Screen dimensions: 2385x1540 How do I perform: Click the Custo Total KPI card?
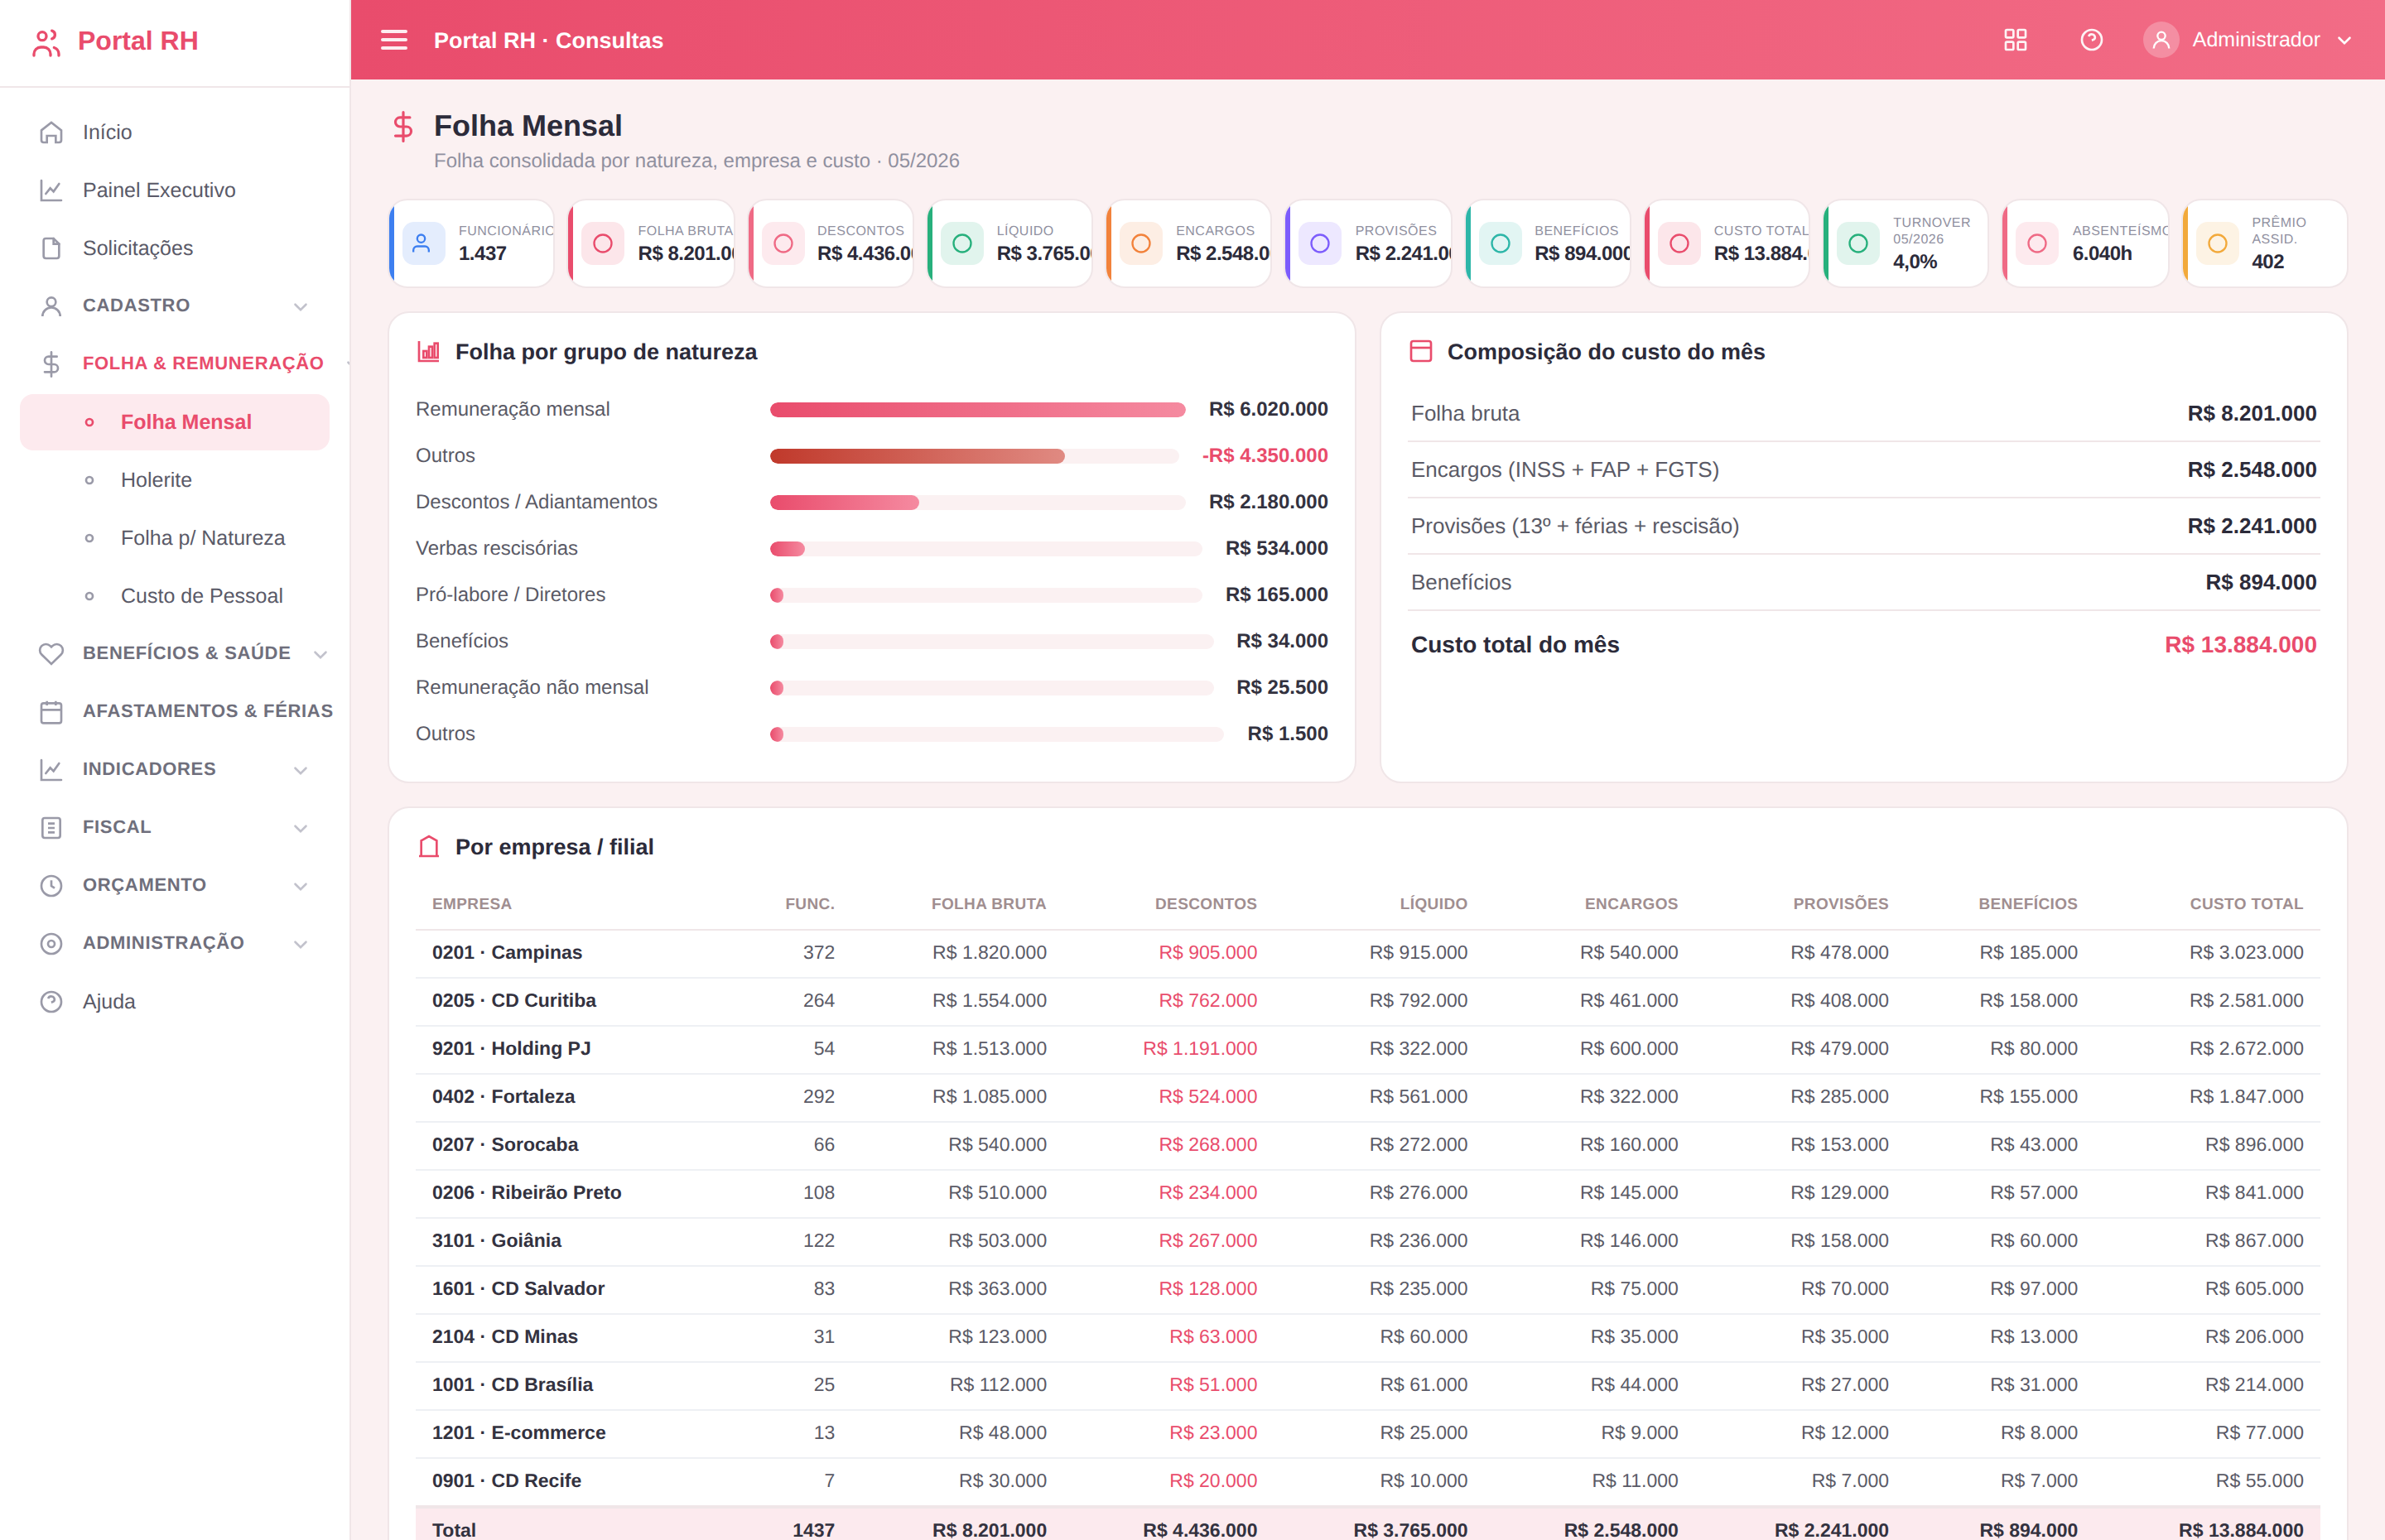[1727, 244]
